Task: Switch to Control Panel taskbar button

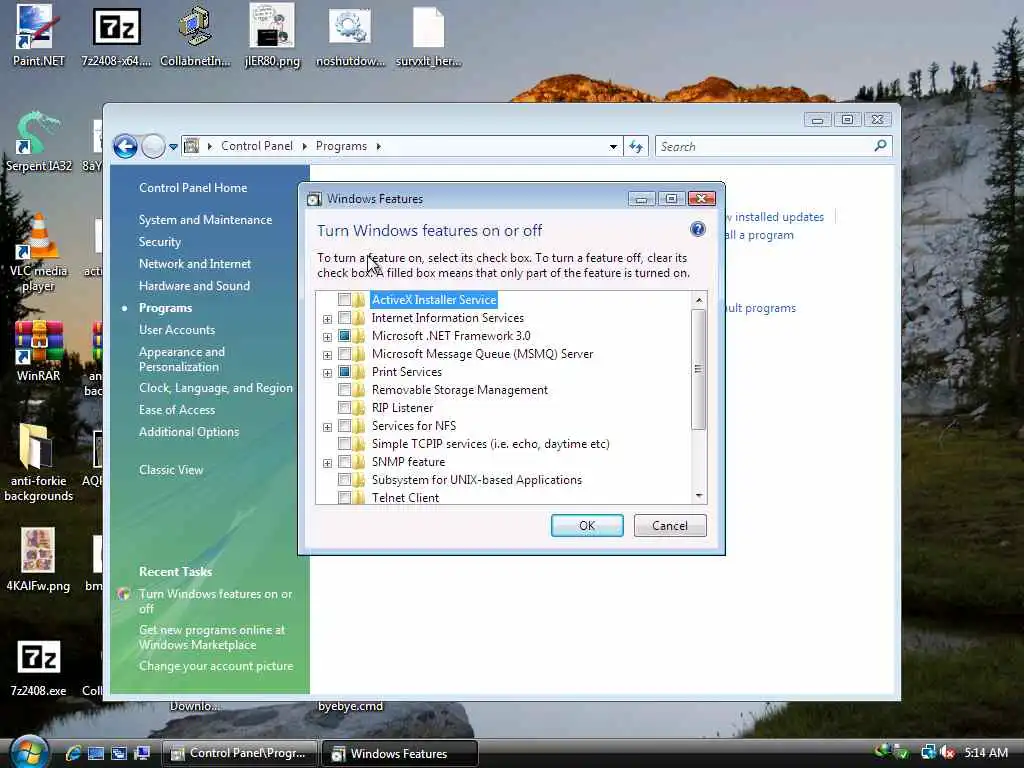Action: [x=239, y=754]
